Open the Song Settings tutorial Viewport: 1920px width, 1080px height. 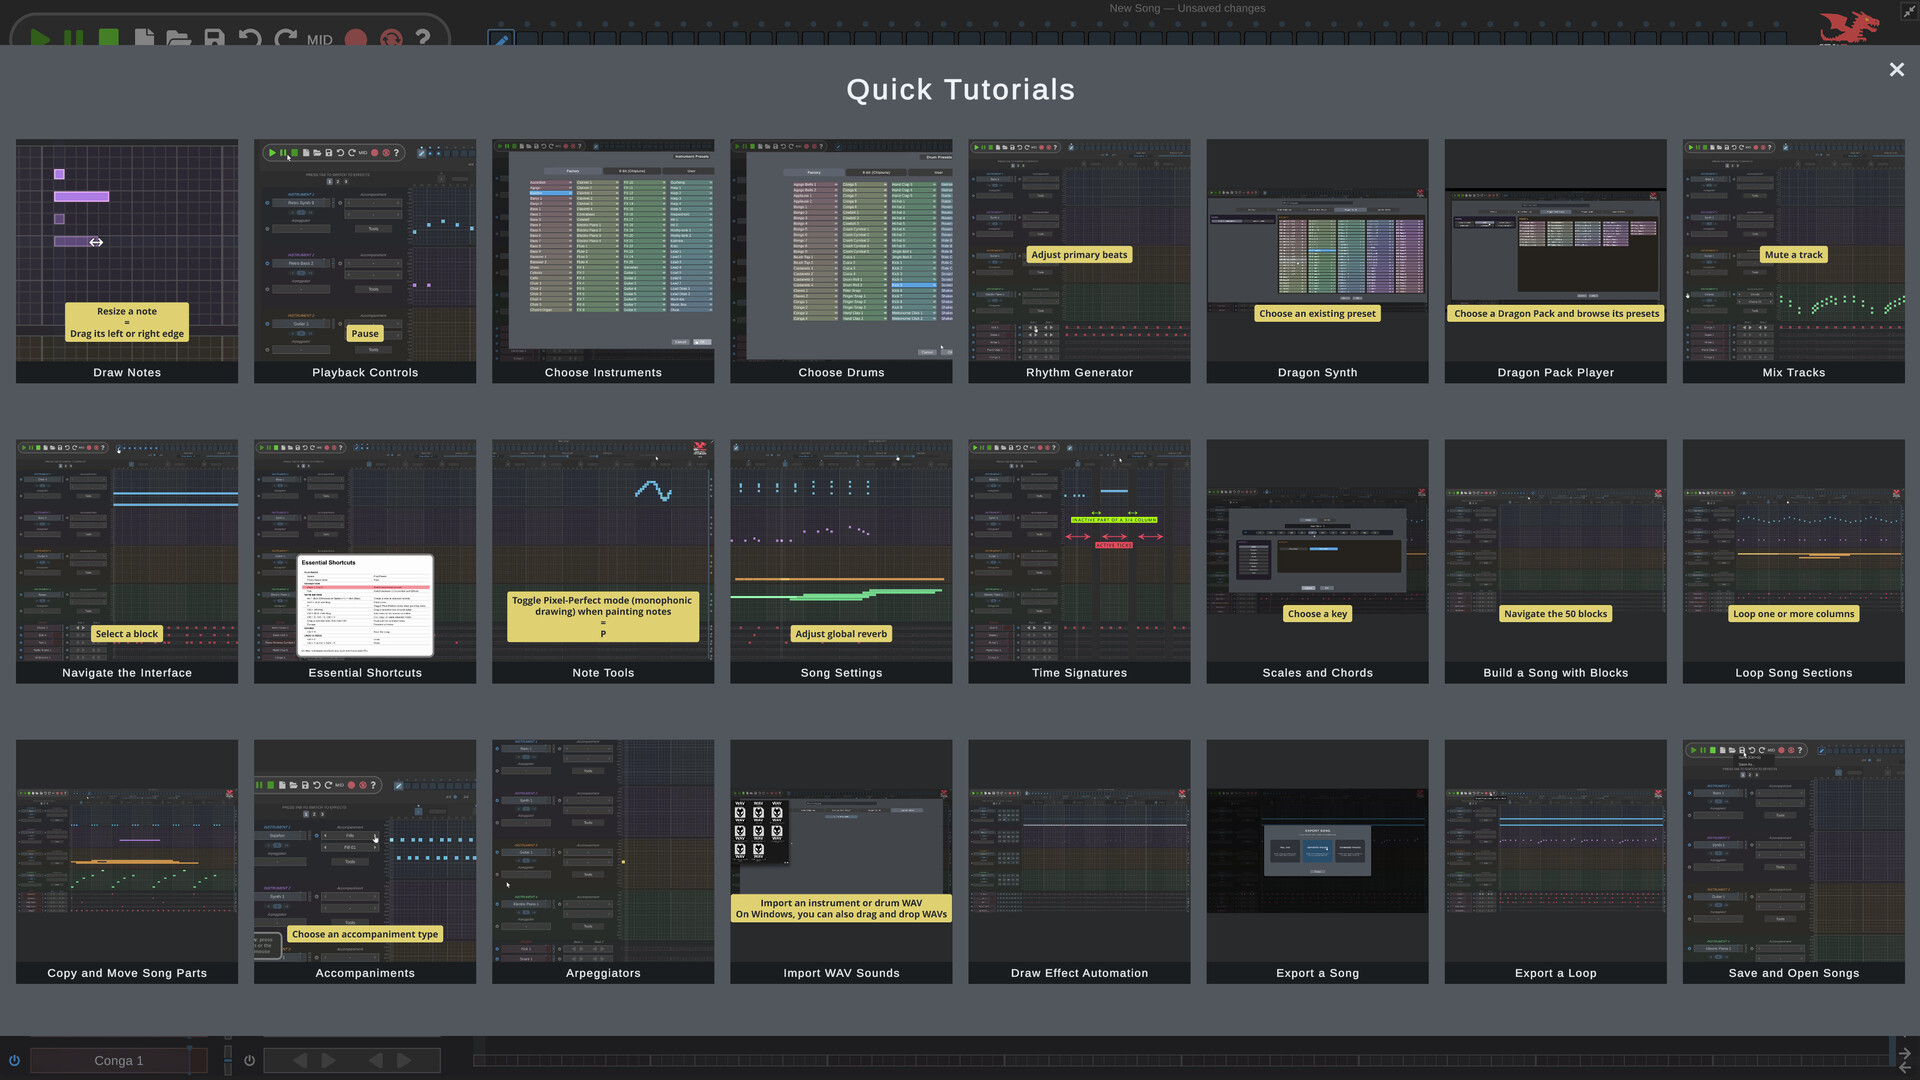(x=841, y=561)
